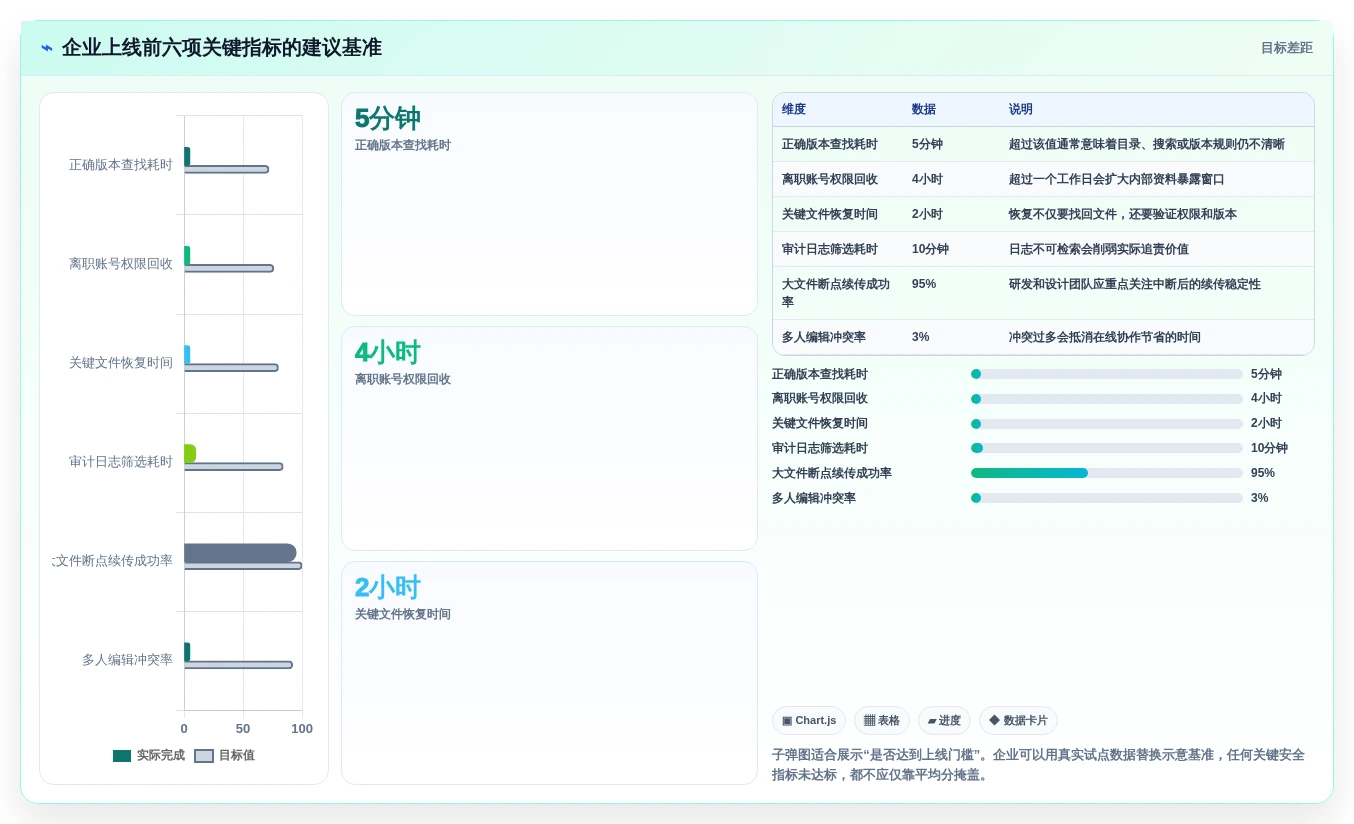The width and height of the screenshot is (1354, 824).
Task: Click the 大文件断点续传成功率 table row cell
Action: [837, 293]
